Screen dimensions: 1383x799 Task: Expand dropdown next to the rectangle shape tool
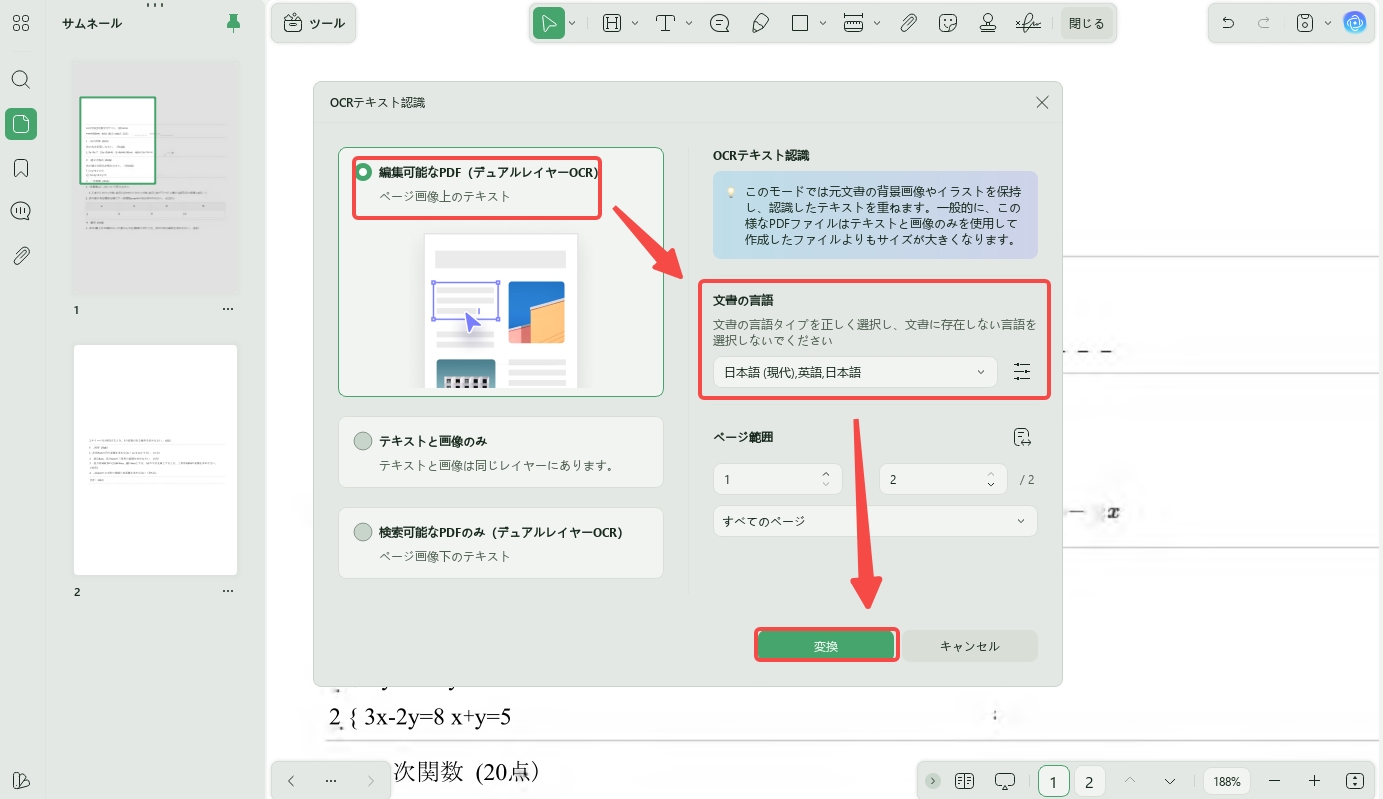click(x=823, y=23)
